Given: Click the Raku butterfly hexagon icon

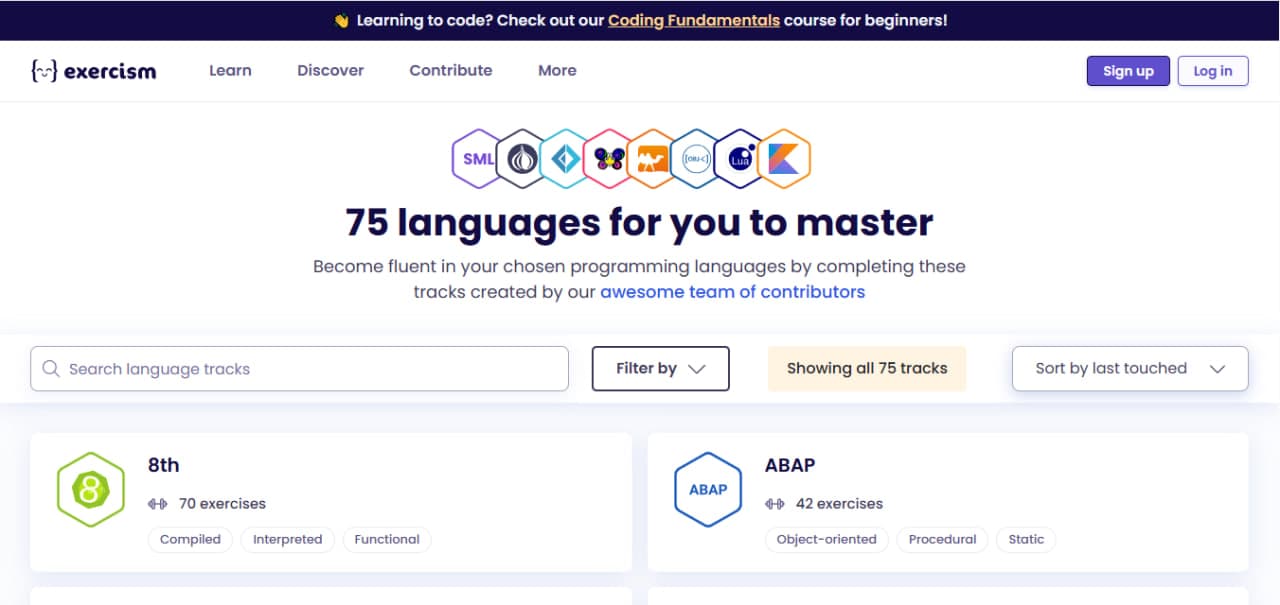Looking at the screenshot, I should [609, 159].
